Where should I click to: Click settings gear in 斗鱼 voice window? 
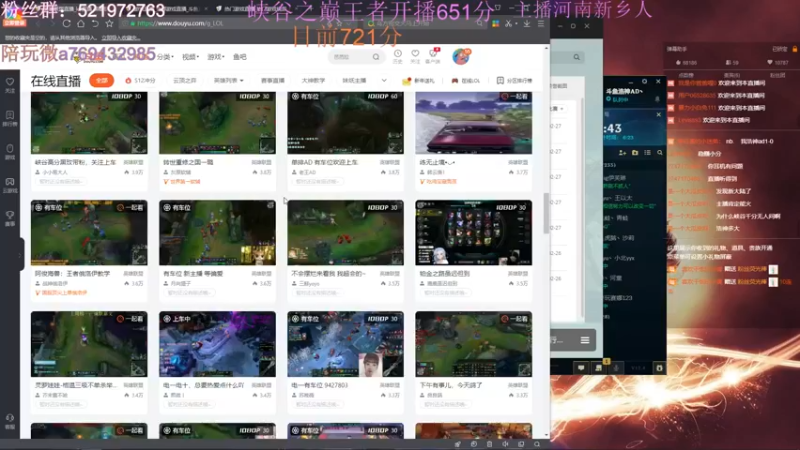pos(644,82)
